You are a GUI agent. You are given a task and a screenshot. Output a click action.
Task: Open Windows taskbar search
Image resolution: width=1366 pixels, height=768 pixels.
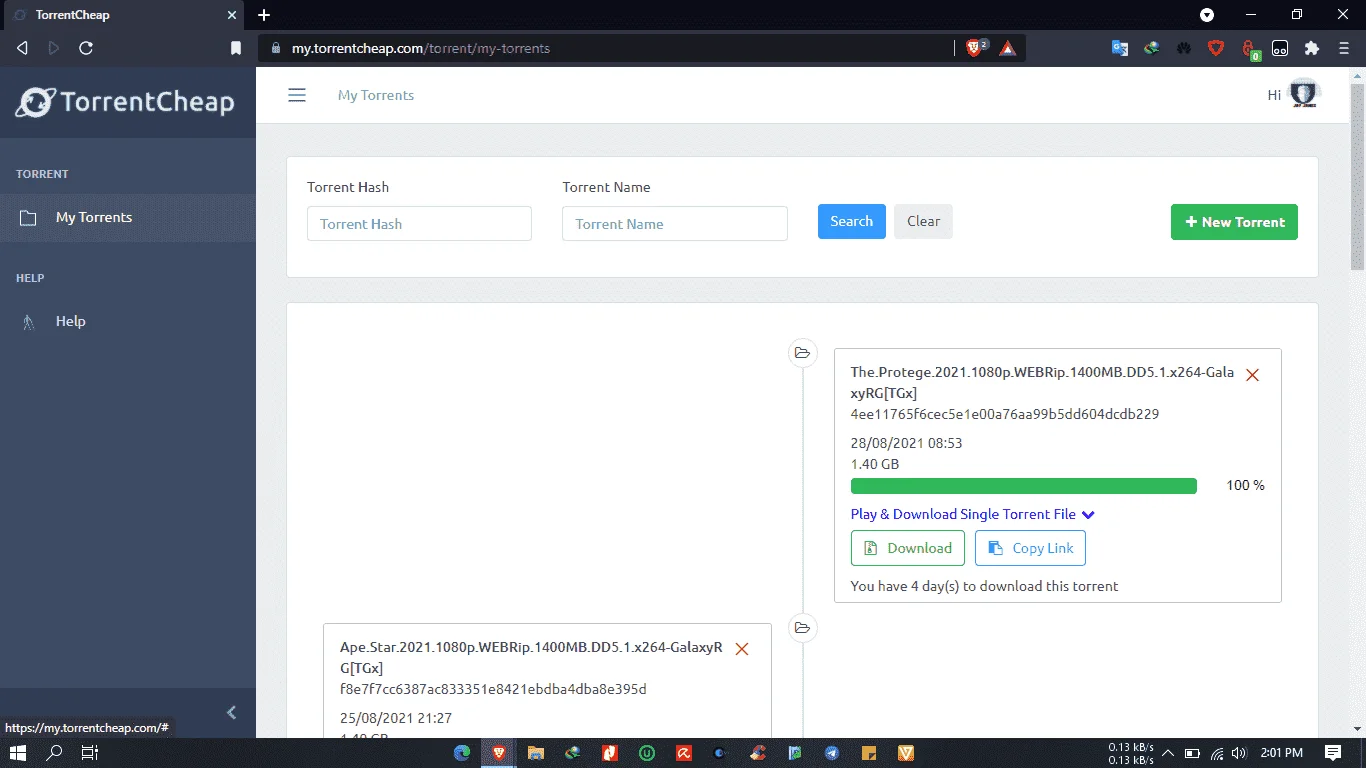click(x=54, y=753)
